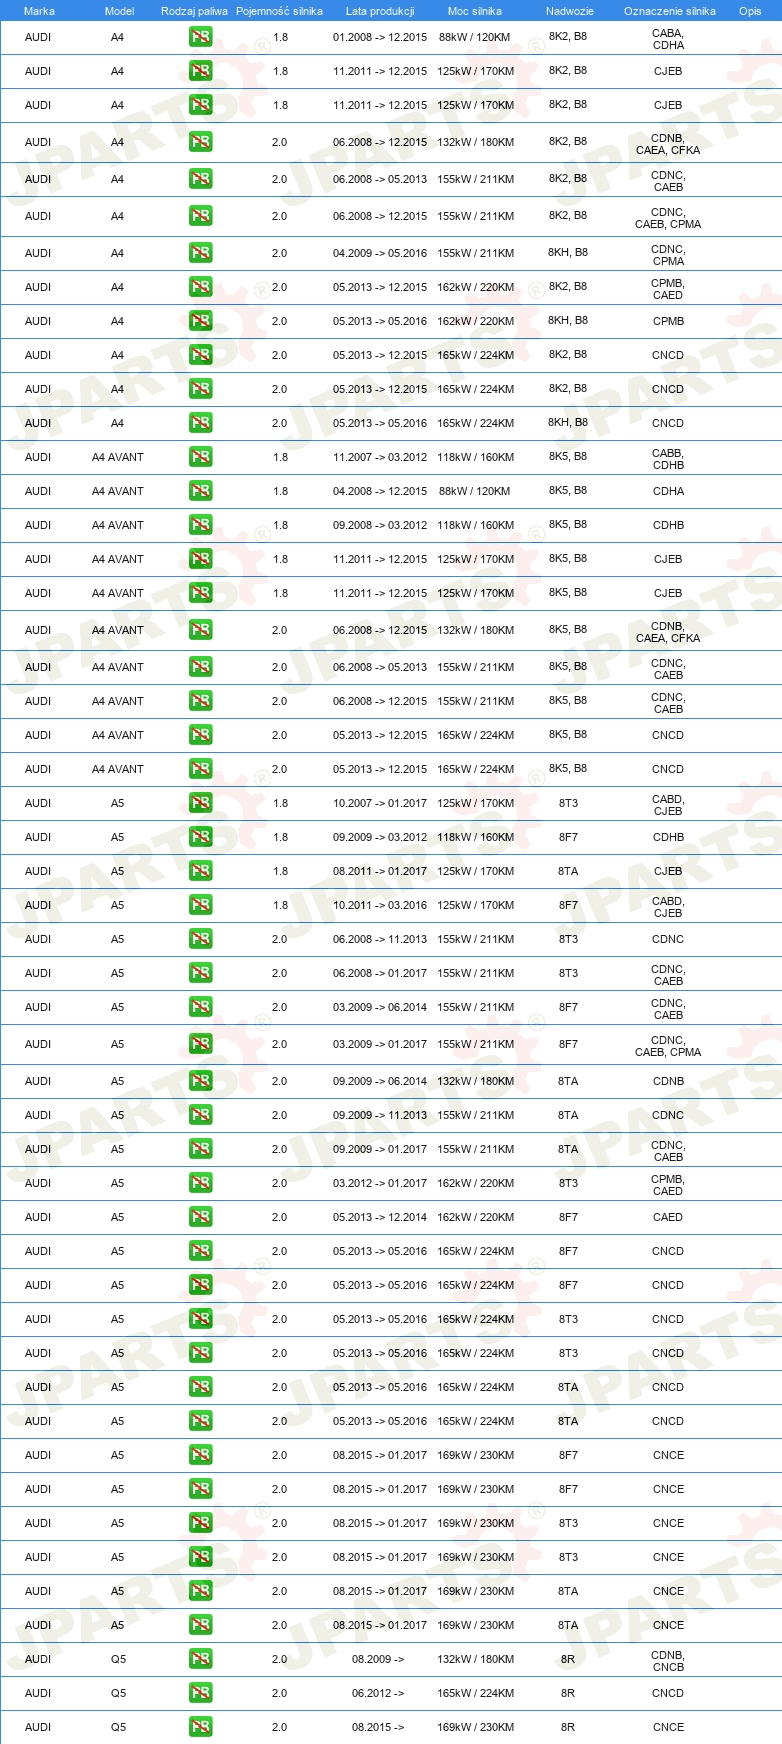Click petrol icon in Q5 132kW/180KM row
782x1744 pixels.
[x=200, y=1659]
